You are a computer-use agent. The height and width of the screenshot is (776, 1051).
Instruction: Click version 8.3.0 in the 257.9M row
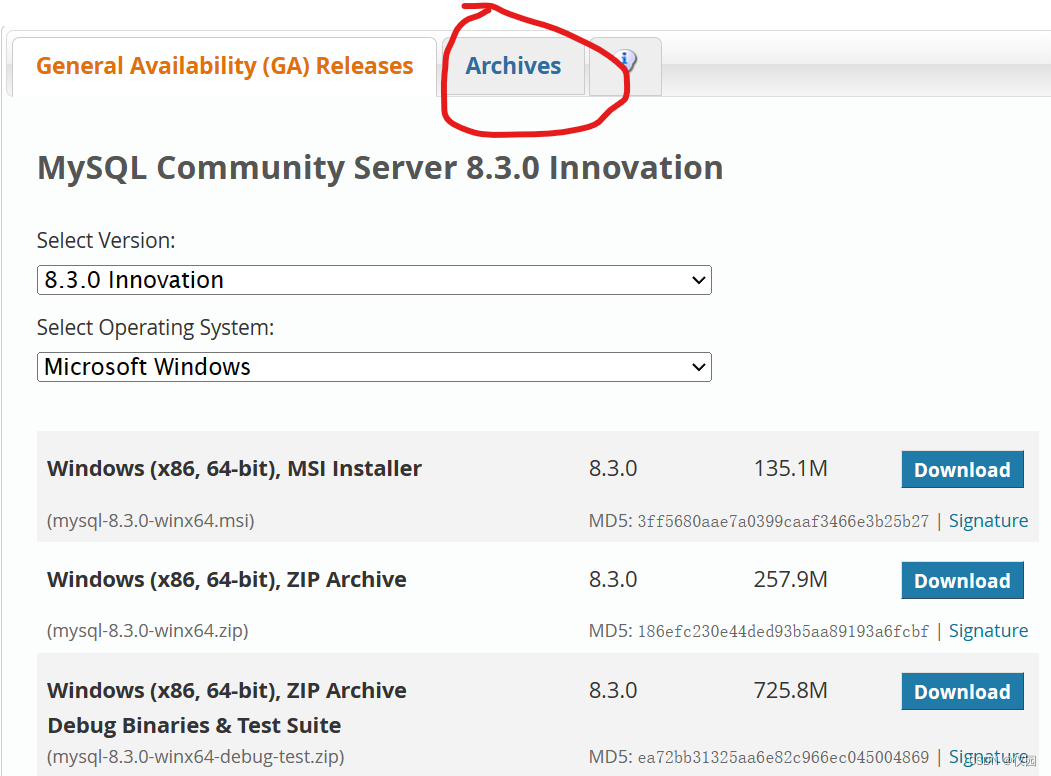point(613,579)
